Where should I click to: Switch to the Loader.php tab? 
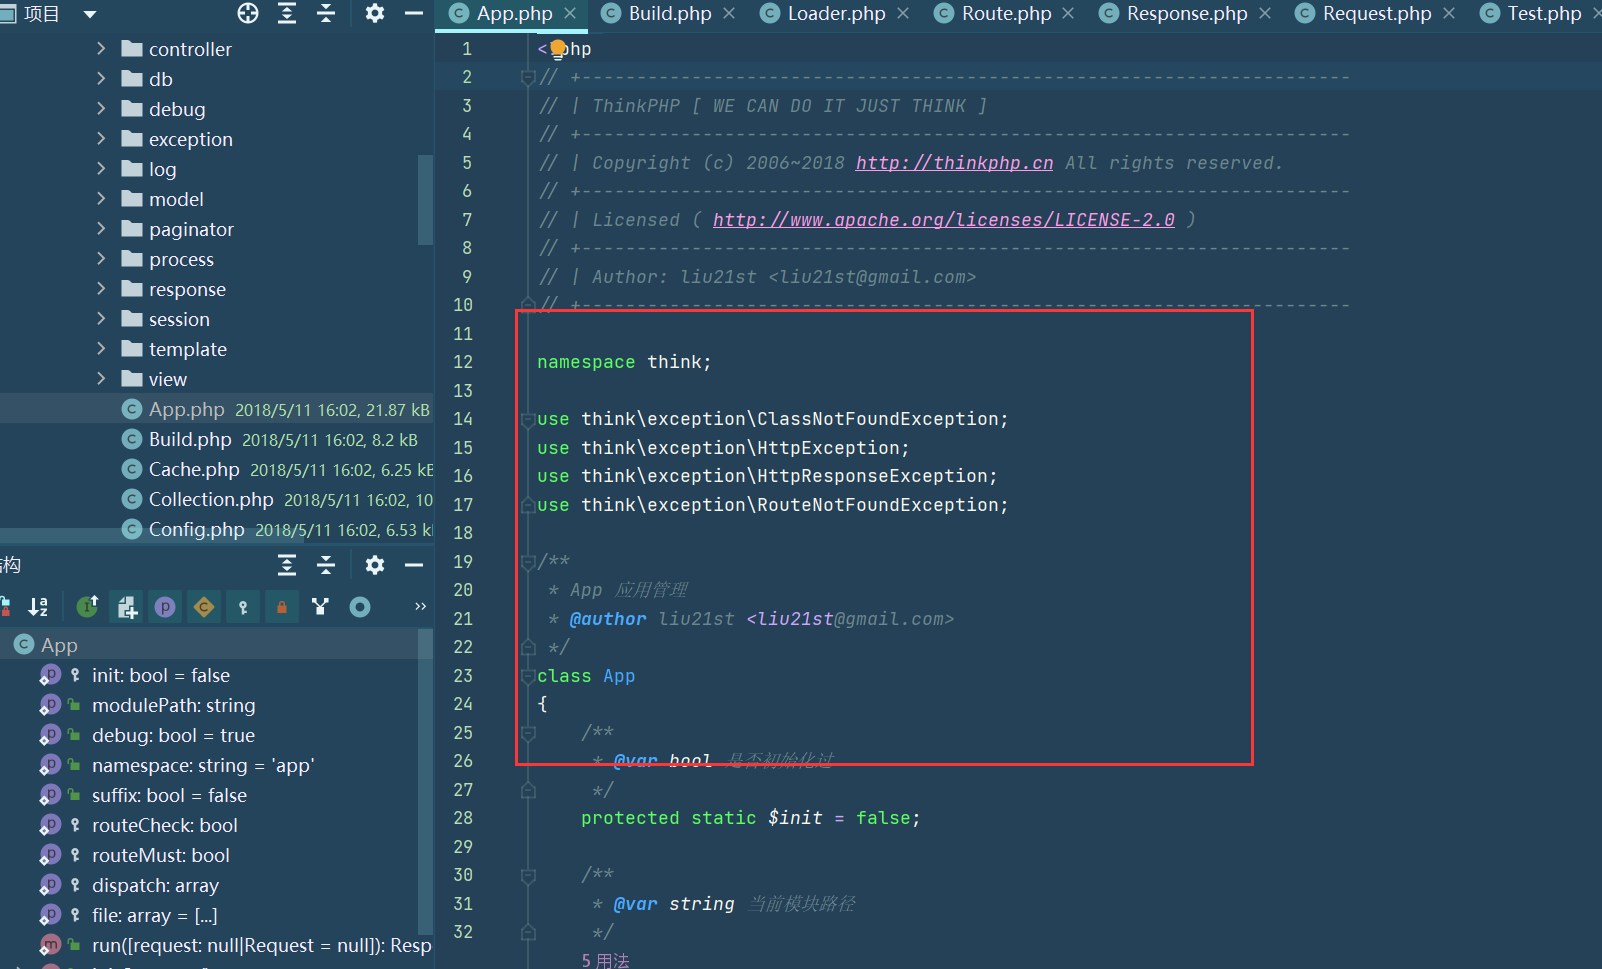coord(836,13)
